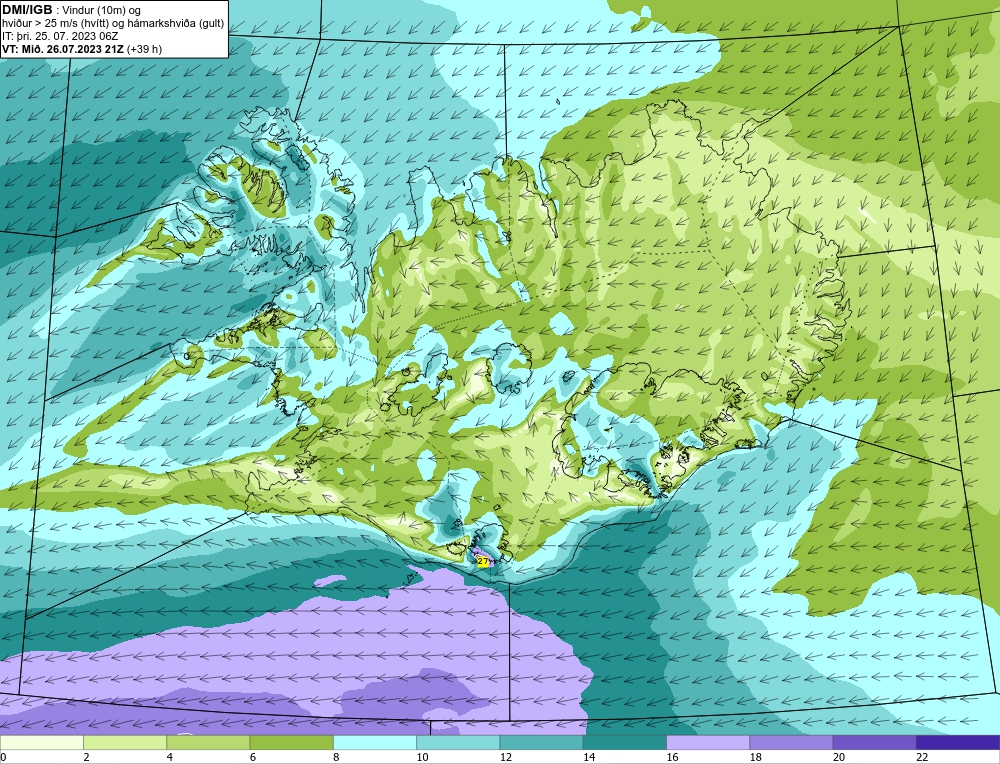Select the 6–8 m/s olive green swatch
This screenshot has height=764, width=1000.
click(291, 743)
